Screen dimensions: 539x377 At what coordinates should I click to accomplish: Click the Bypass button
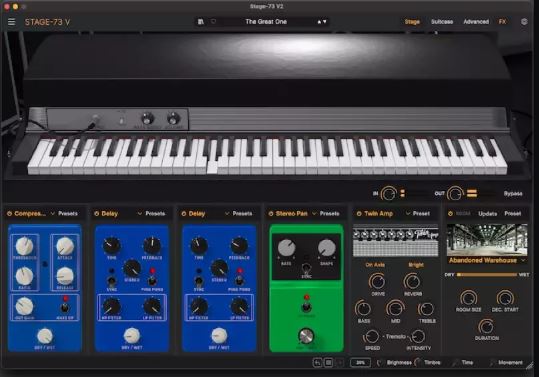pos(513,194)
